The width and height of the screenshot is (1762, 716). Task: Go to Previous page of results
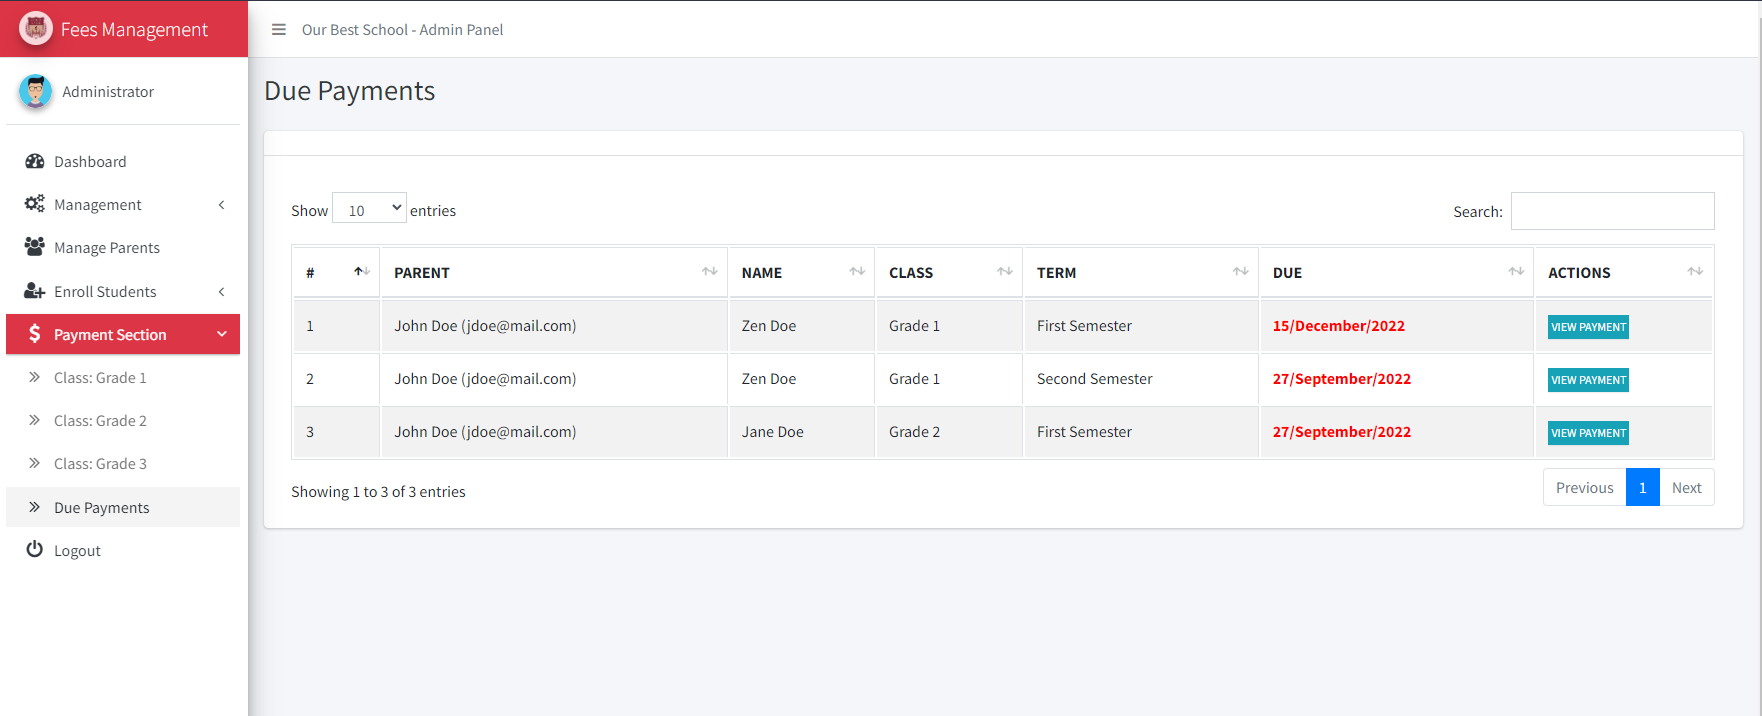pyautogui.click(x=1584, y=487)
